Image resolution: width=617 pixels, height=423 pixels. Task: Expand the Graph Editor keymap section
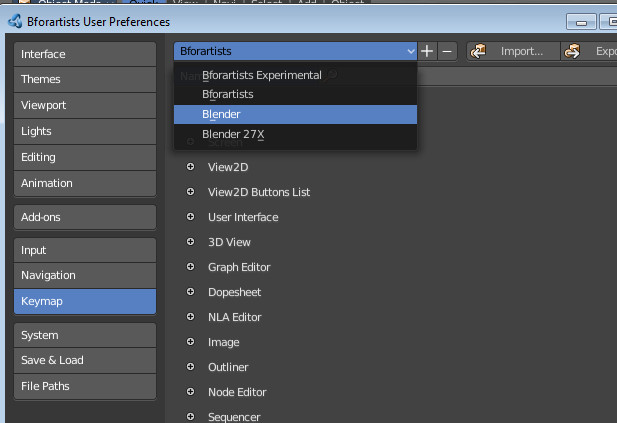coord(190,267)
